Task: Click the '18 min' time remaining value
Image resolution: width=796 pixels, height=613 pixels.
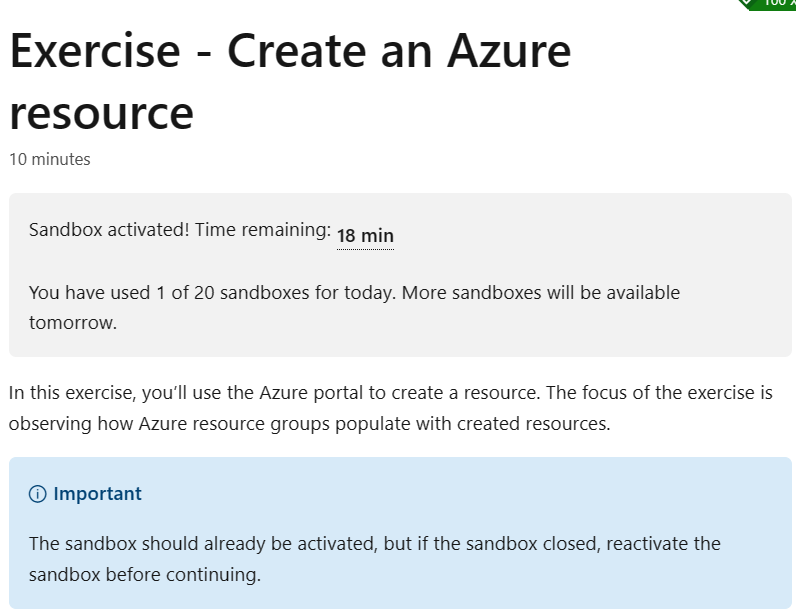Action: point(365,236)
